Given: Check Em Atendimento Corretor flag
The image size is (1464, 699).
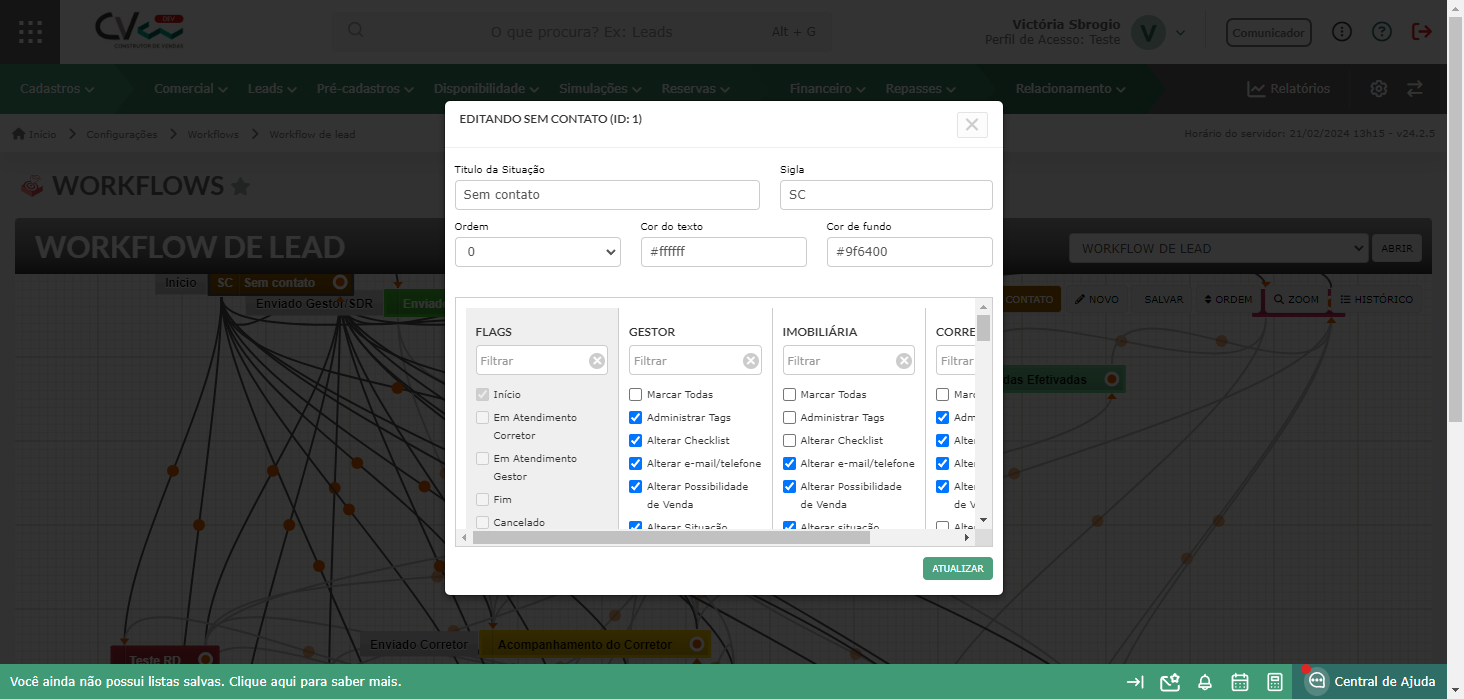Looking at the screenshot, I should [x=483, y=418].
